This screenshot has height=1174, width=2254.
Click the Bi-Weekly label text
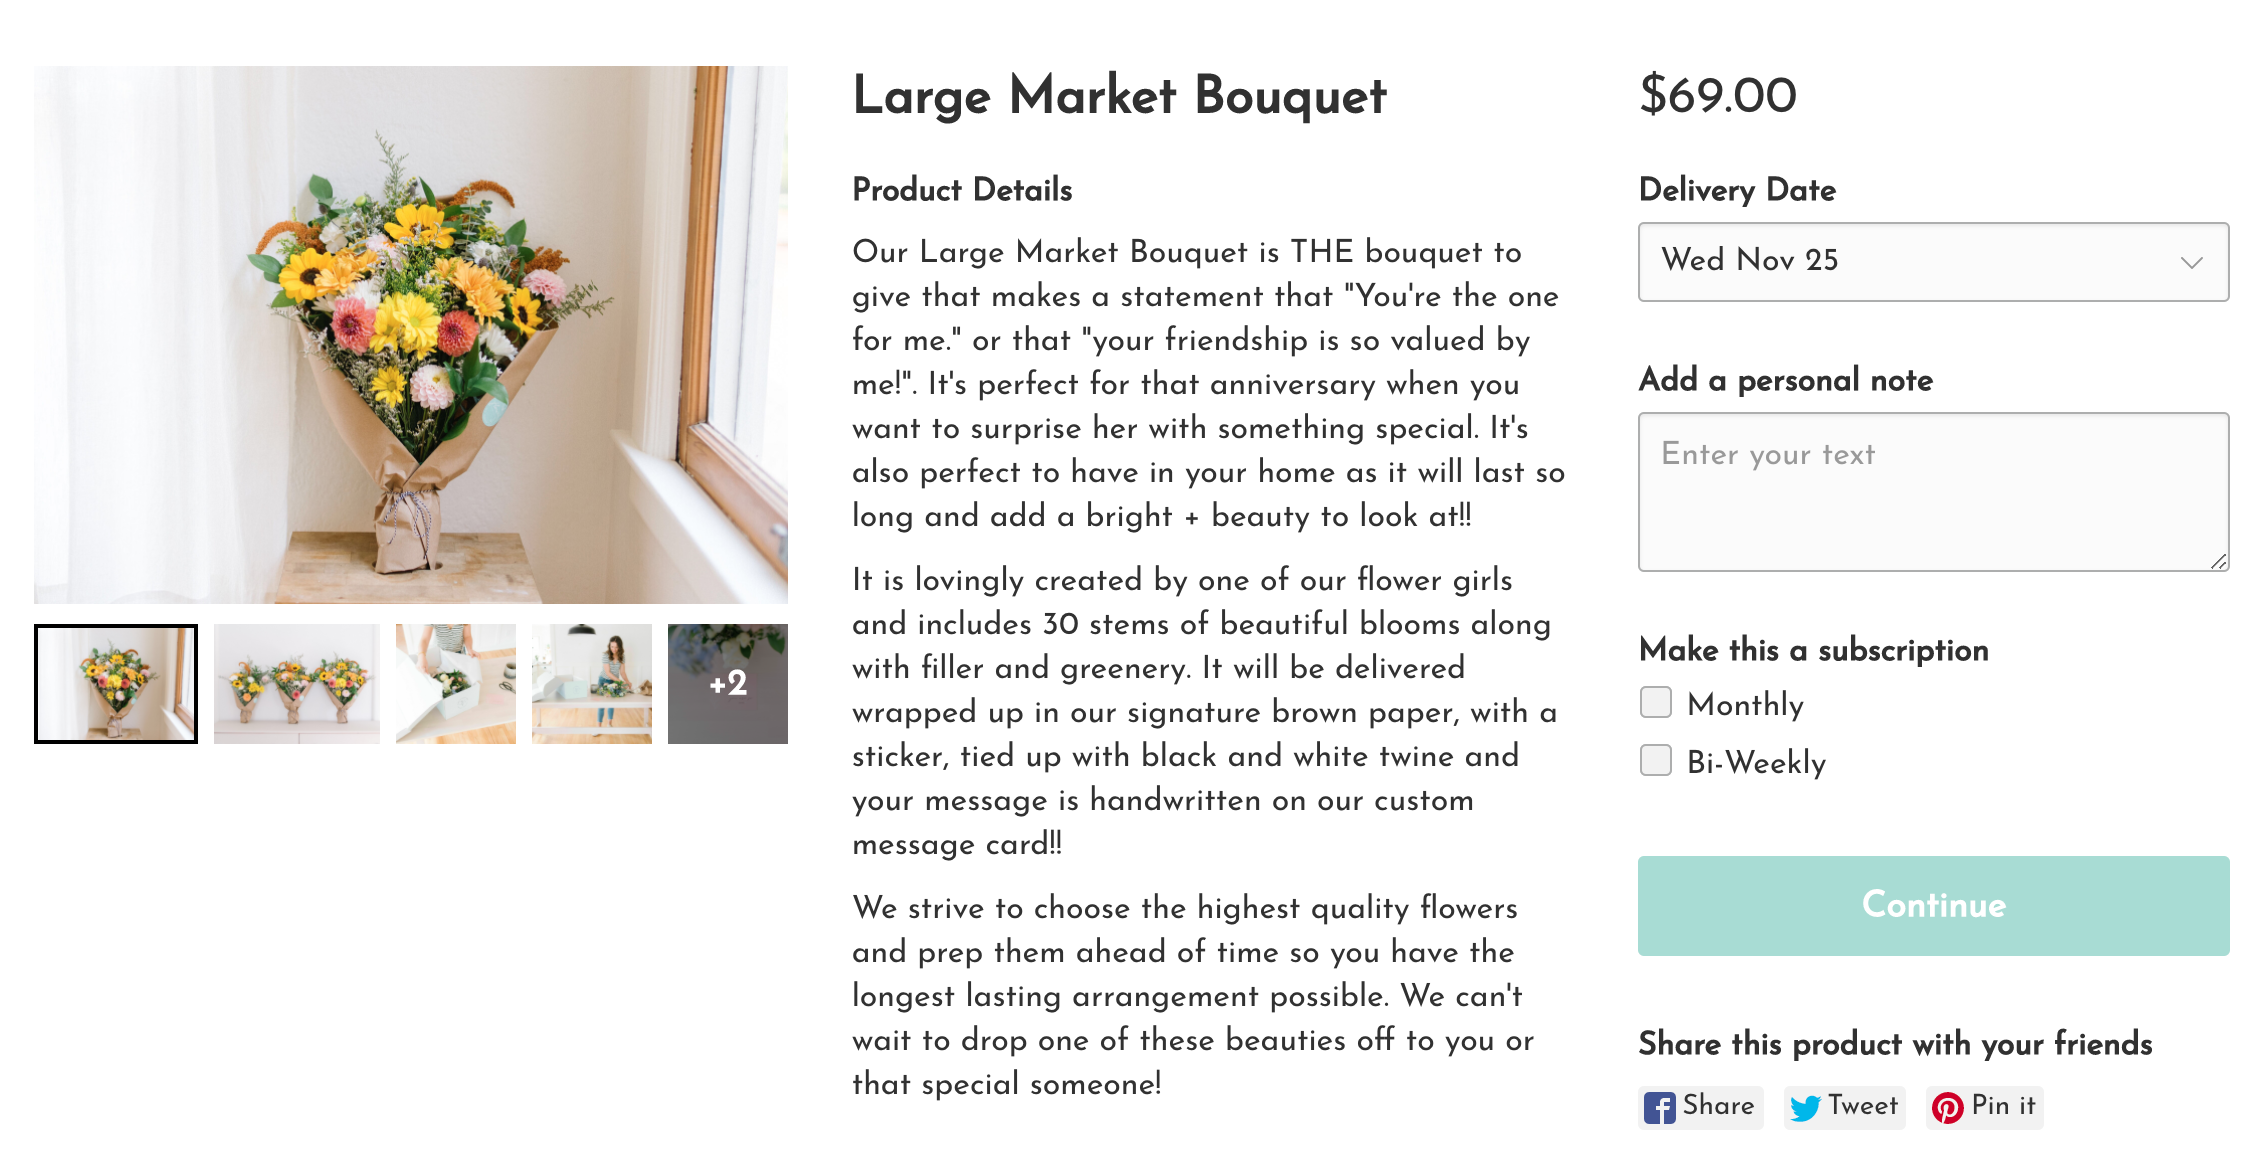[x=1756, y=763]
